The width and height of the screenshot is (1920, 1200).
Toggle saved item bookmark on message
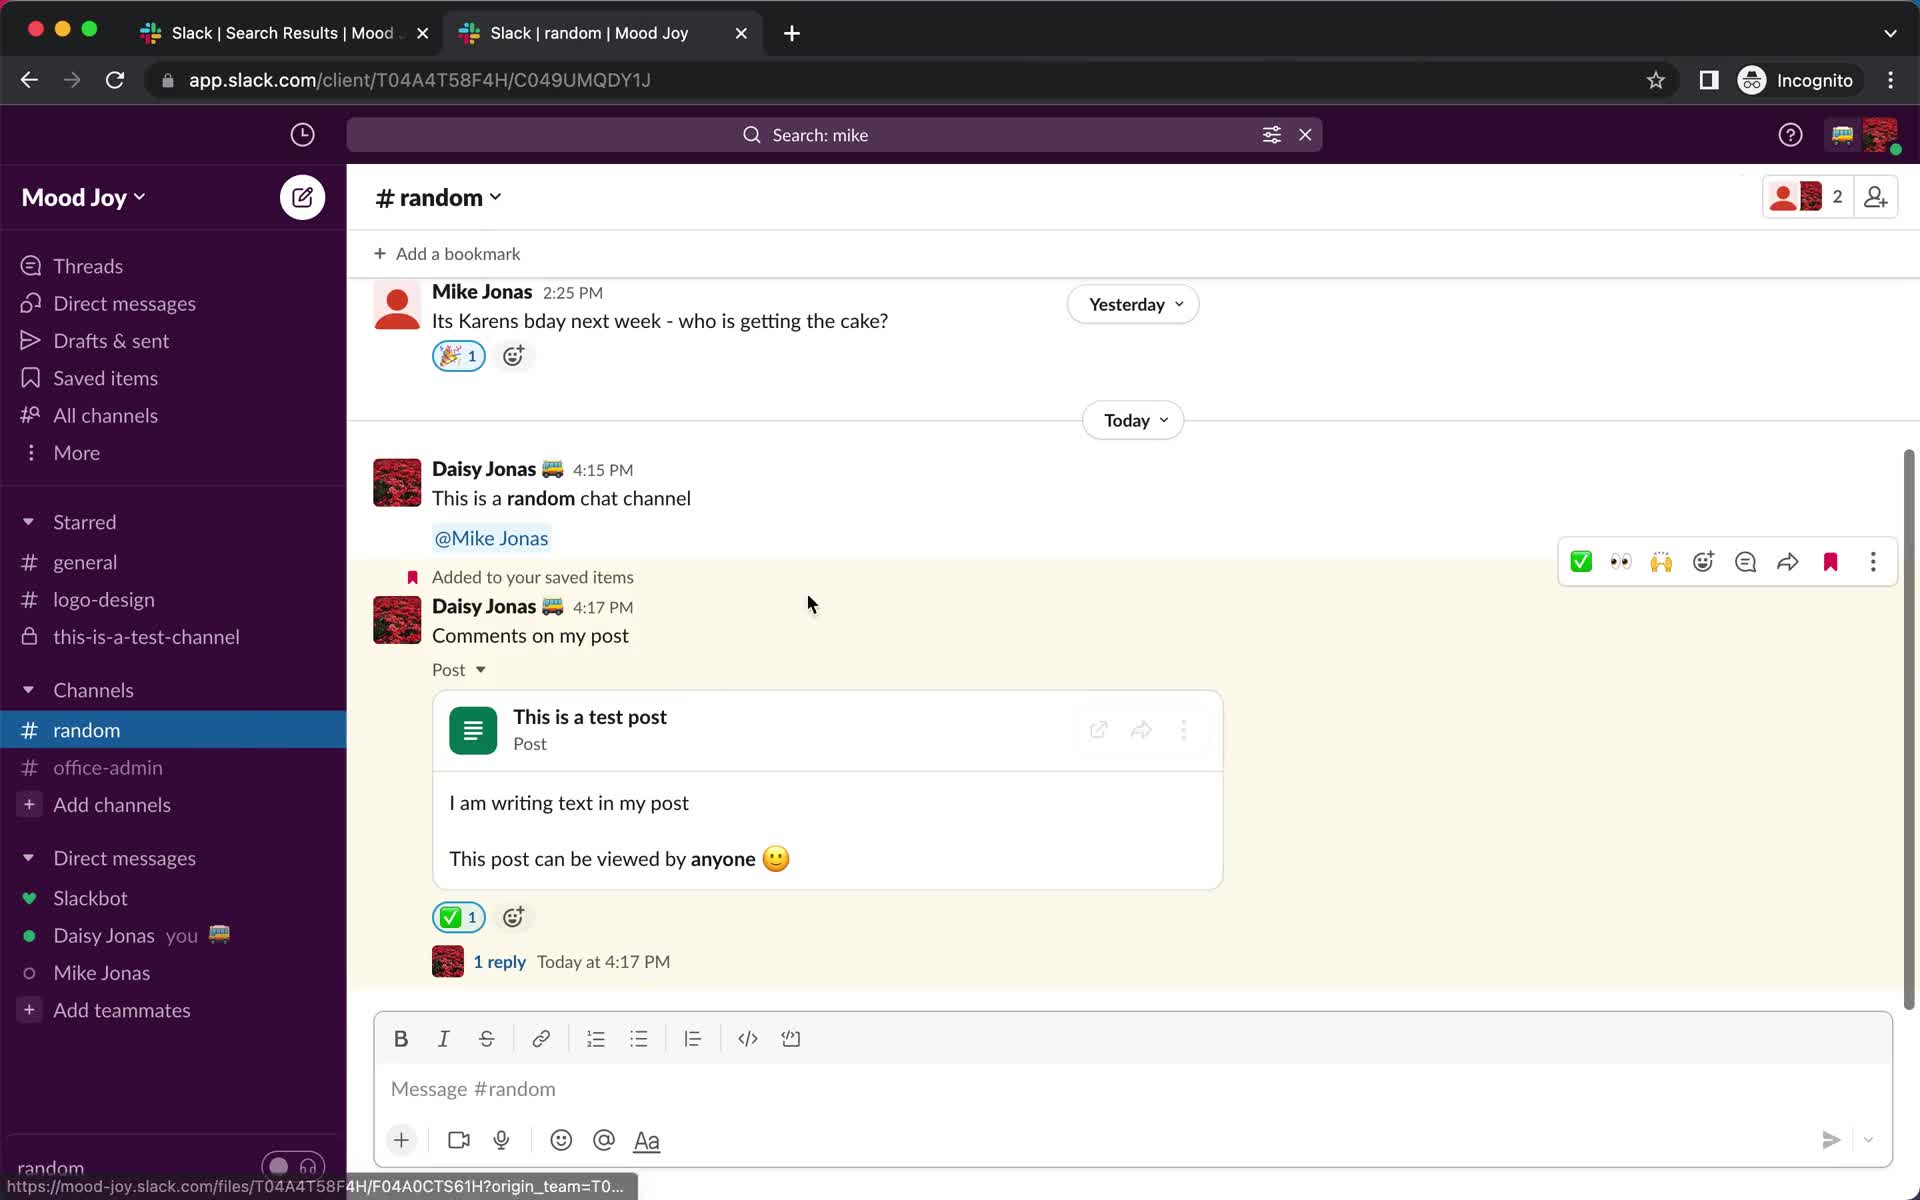tap(1830, 561)
